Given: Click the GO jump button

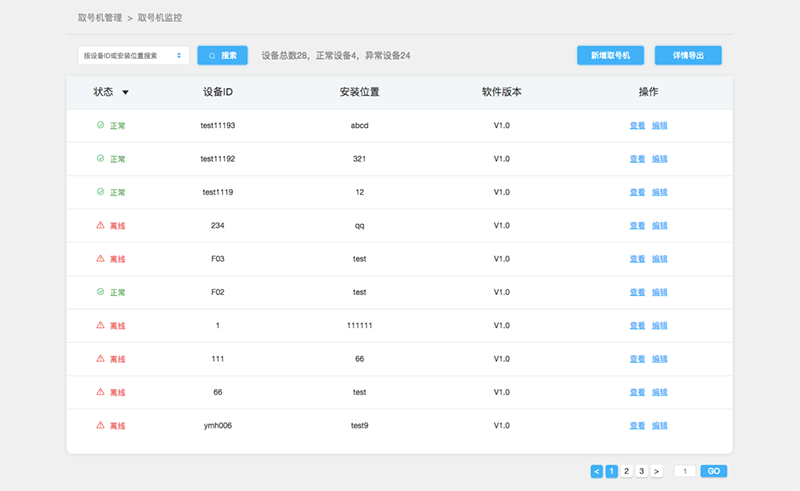Looking at the screenshot, I should click(x=714, y=471).
